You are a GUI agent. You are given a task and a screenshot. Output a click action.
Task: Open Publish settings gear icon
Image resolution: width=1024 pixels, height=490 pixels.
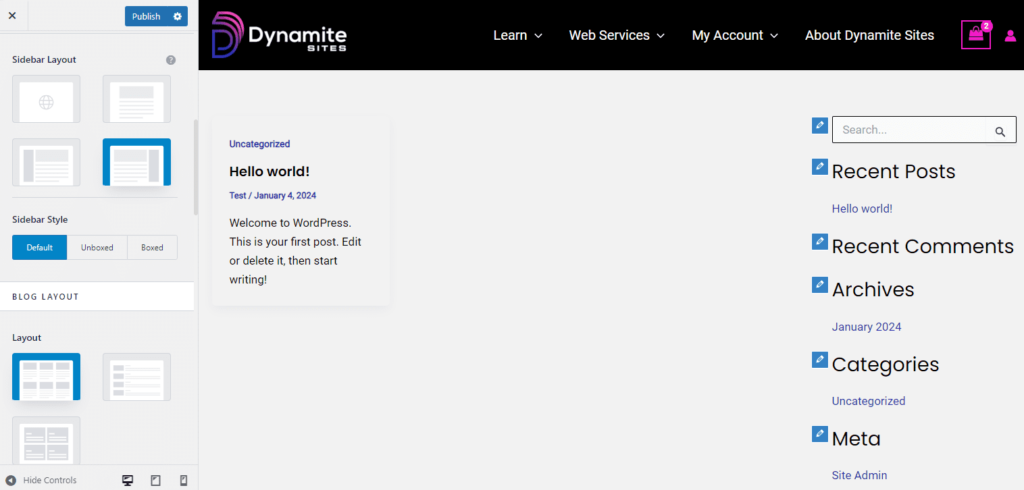pos(178,16)
